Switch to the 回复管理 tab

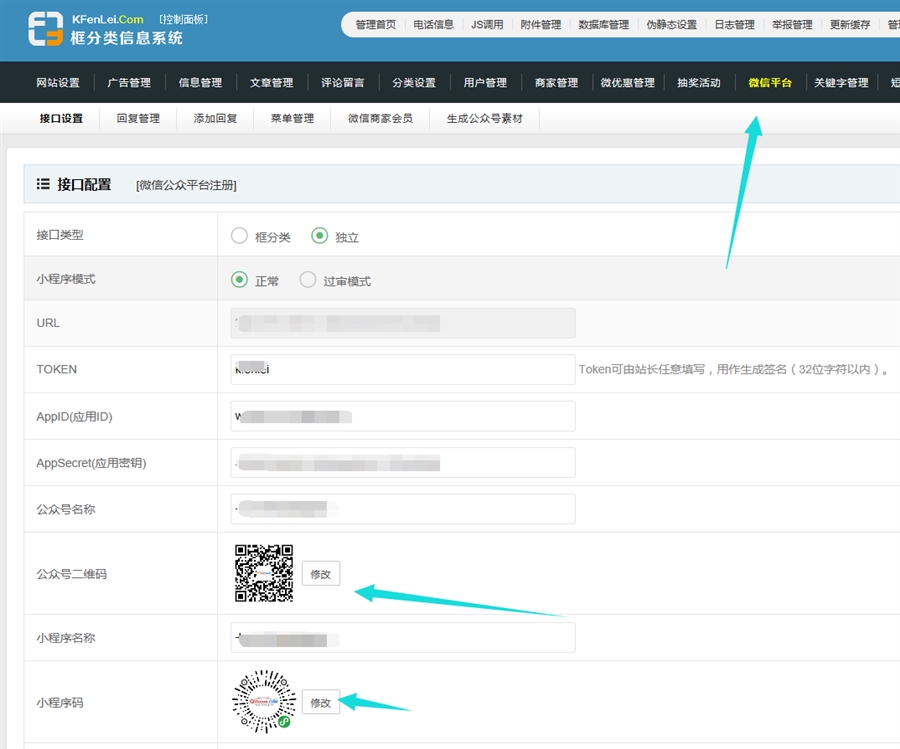tap(138, 119)
